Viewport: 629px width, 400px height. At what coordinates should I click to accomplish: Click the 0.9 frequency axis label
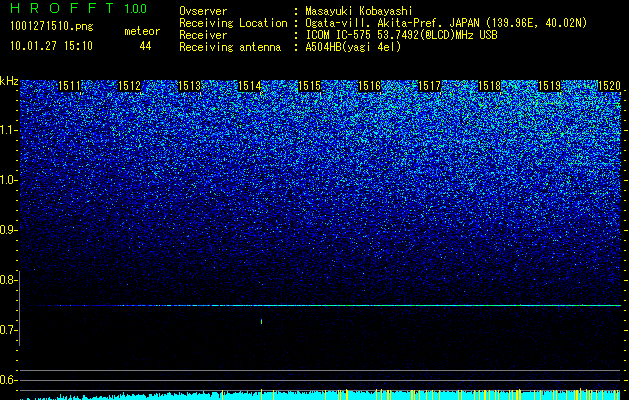(x=7, y=230)
